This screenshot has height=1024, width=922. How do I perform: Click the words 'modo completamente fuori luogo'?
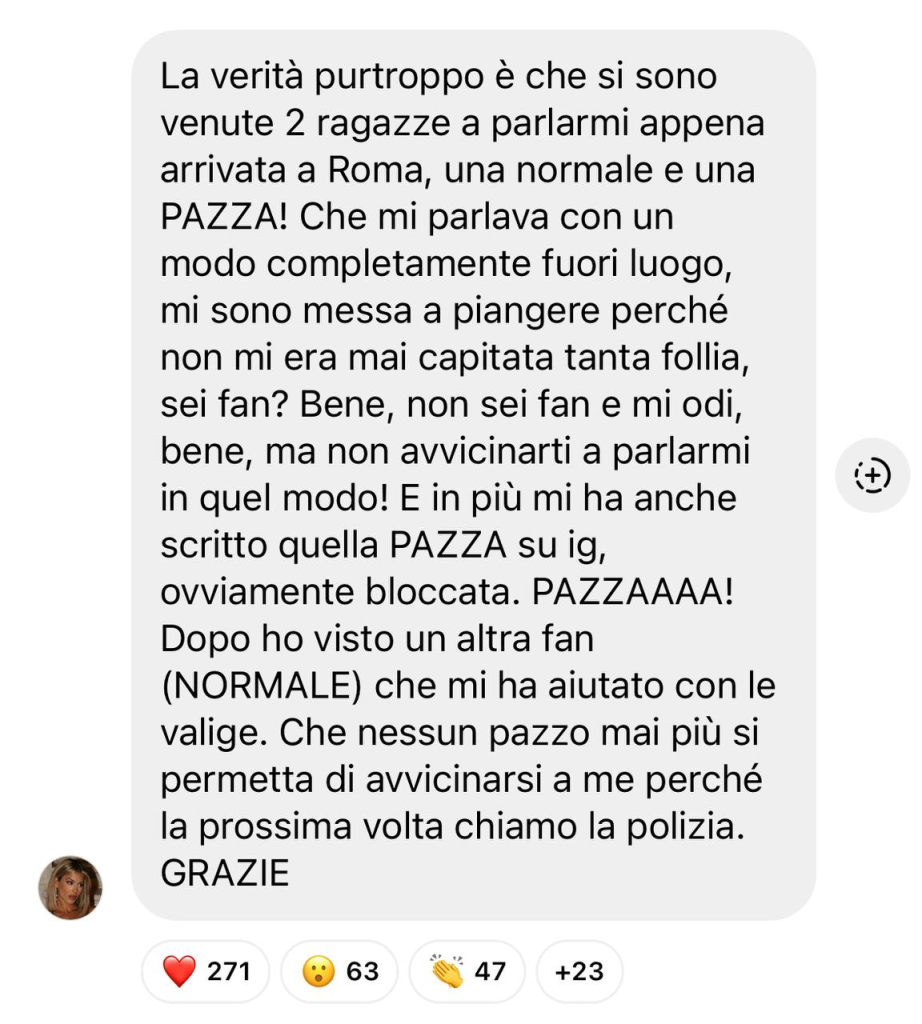(446, 264)
